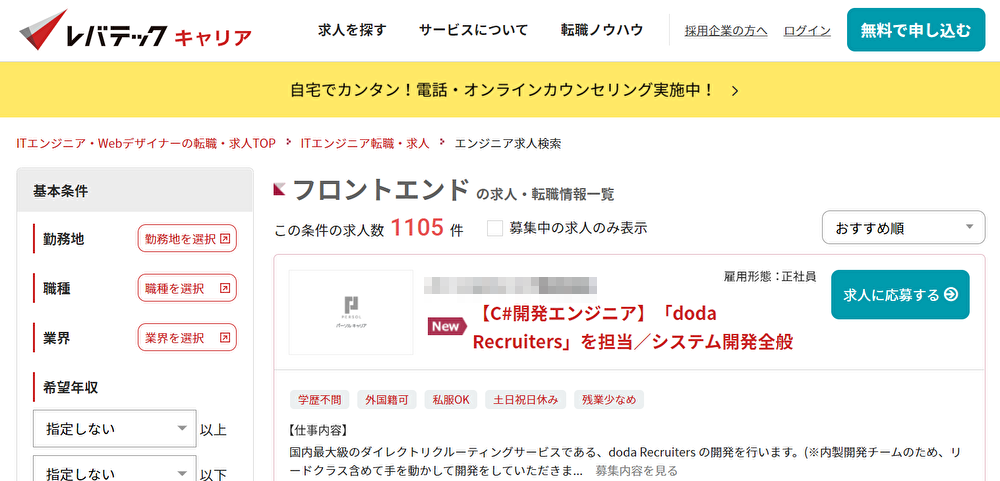
Task: Open the maximum salary 指定しない dropdown
Action: click(112, 470)
